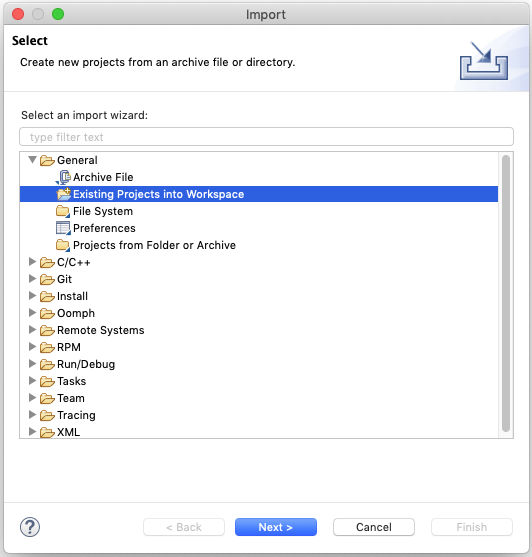Click the wizard list vertical scrollbar
The width and height of the screenshot is (532, 557).
pyautogui.click(x=506, y=294)
